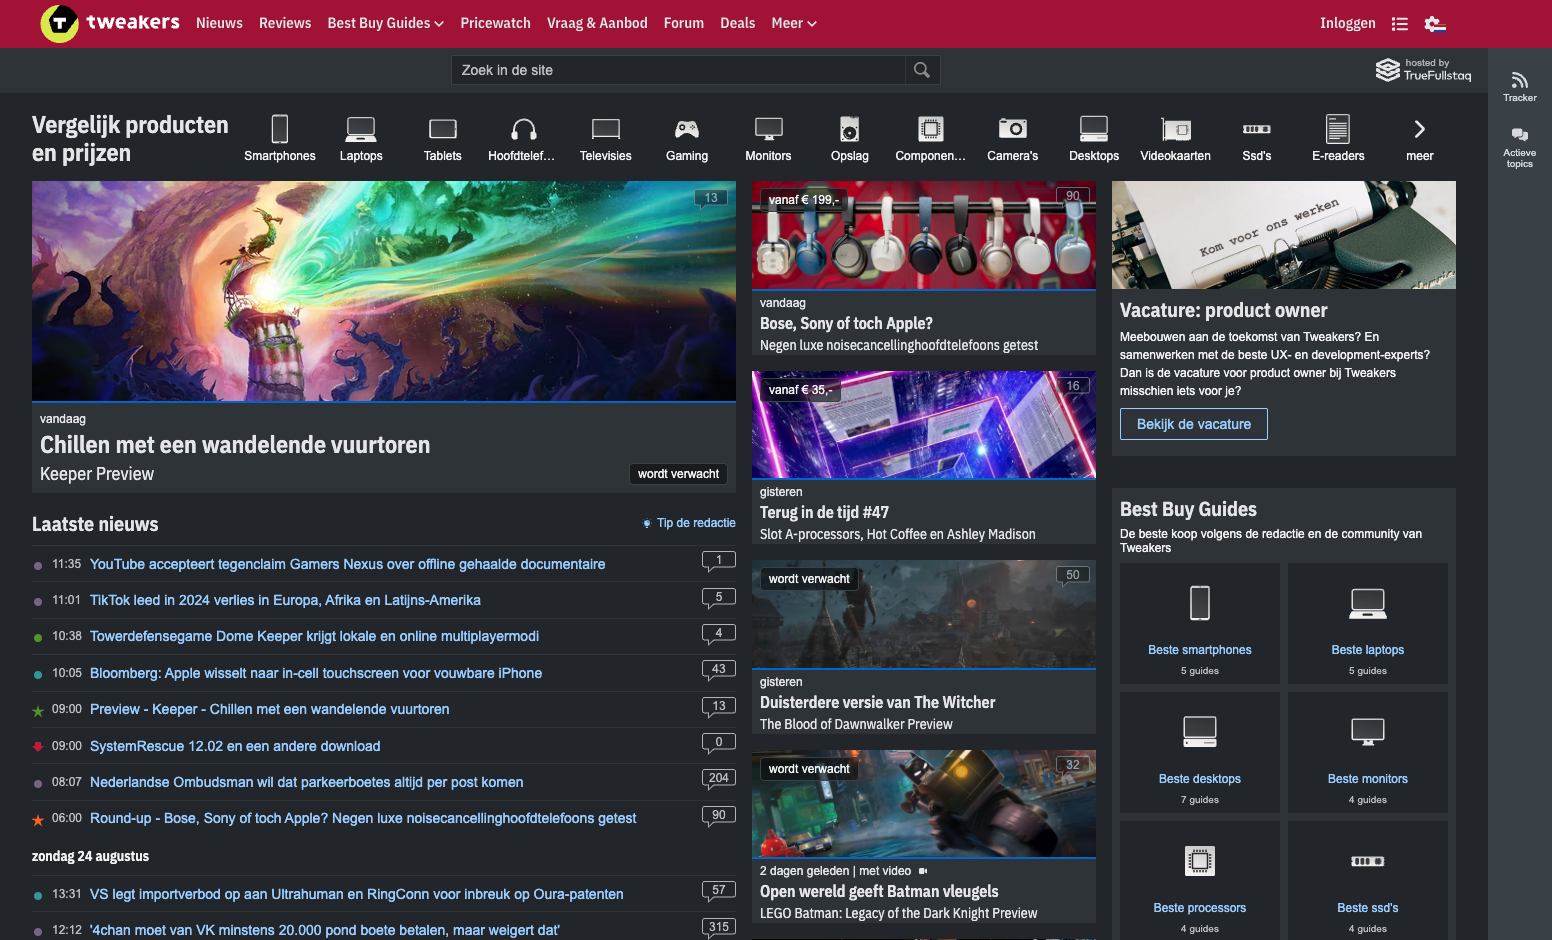Screen dimensions: 1552x940
Task: Open SystemRescue 12.02 download item
Action: point(235,746)
